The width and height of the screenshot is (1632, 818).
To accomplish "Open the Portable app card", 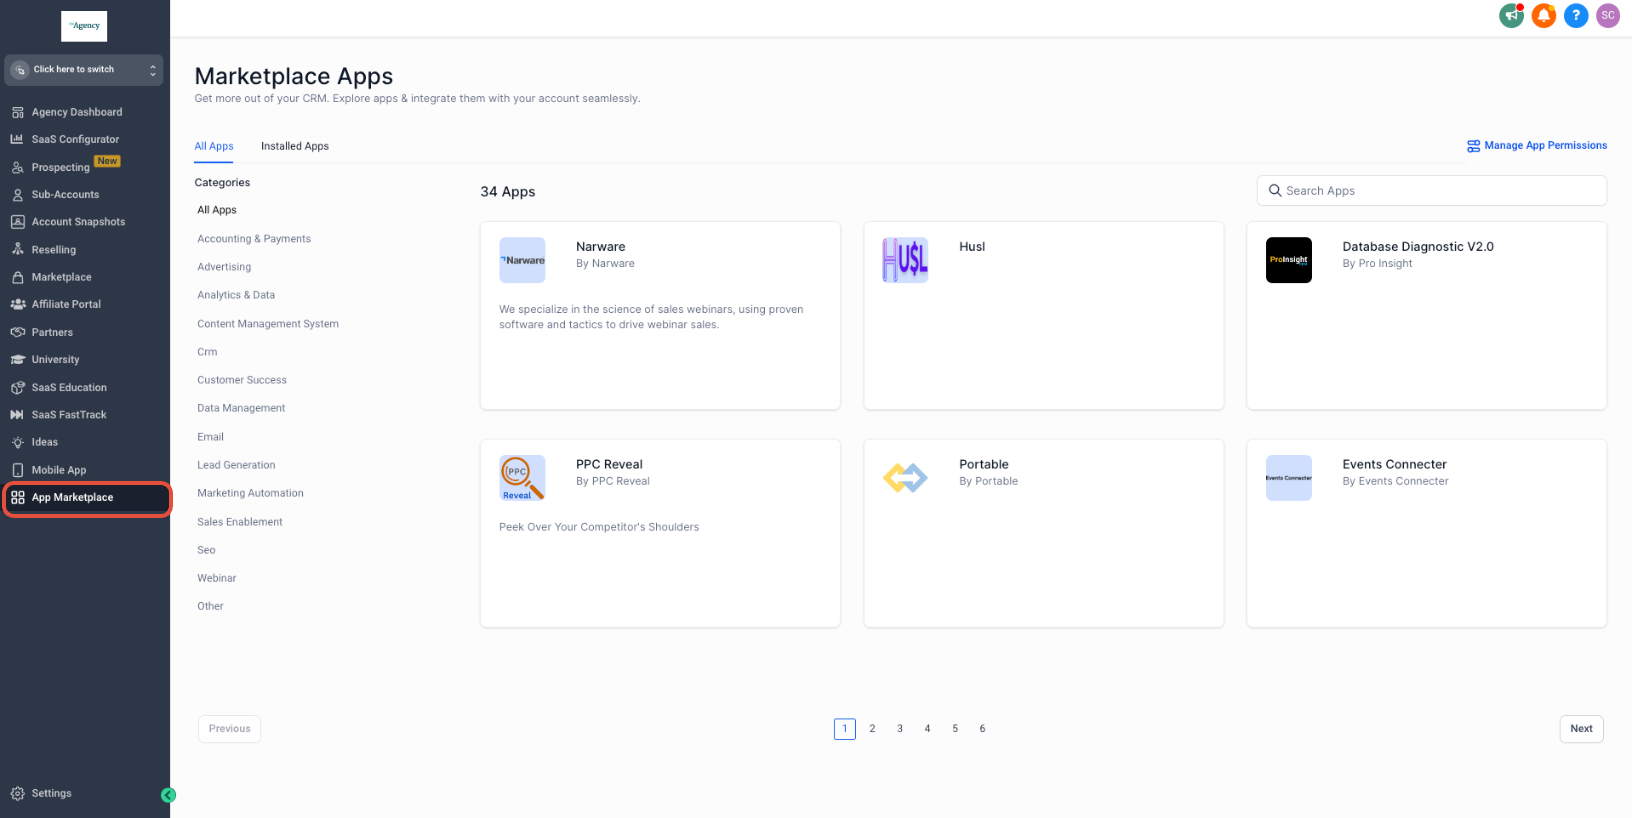I will [x=1043, y=533].
